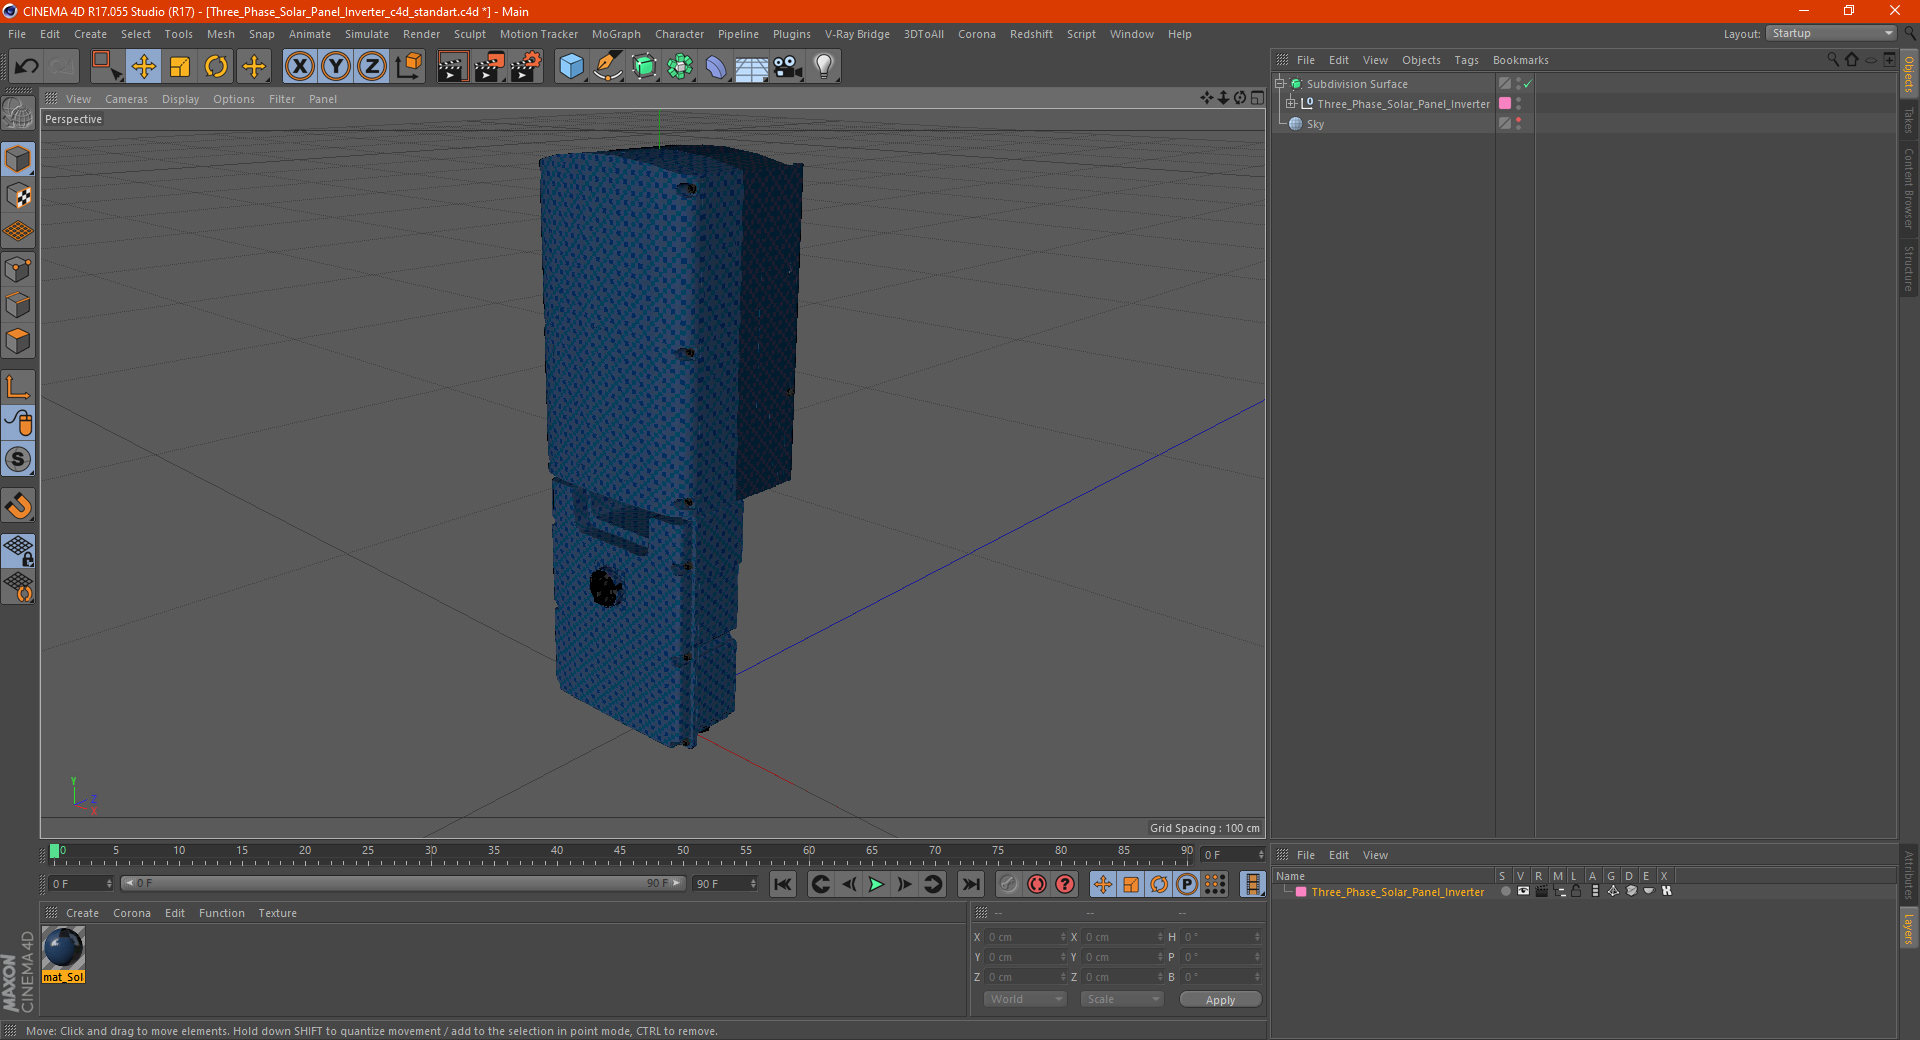Switch to Model mode

[x=18, y=160]
